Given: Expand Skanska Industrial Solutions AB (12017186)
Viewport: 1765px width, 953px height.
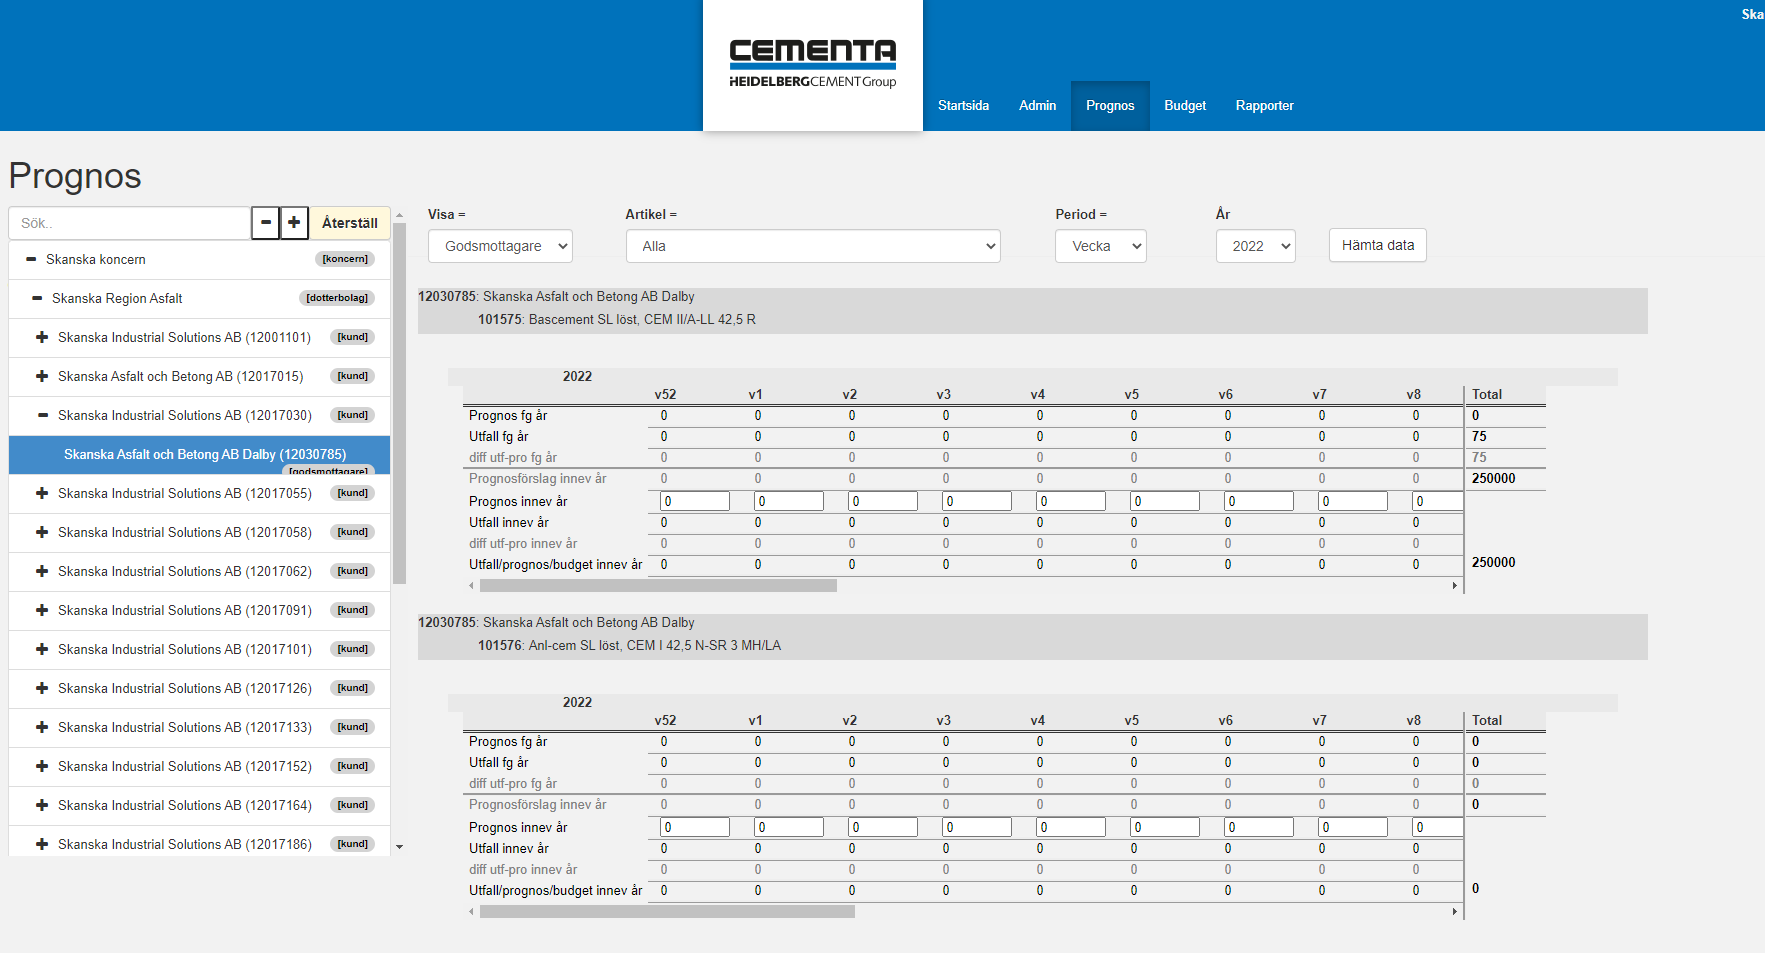Looking at the screenshot, I should pos(42,844).
